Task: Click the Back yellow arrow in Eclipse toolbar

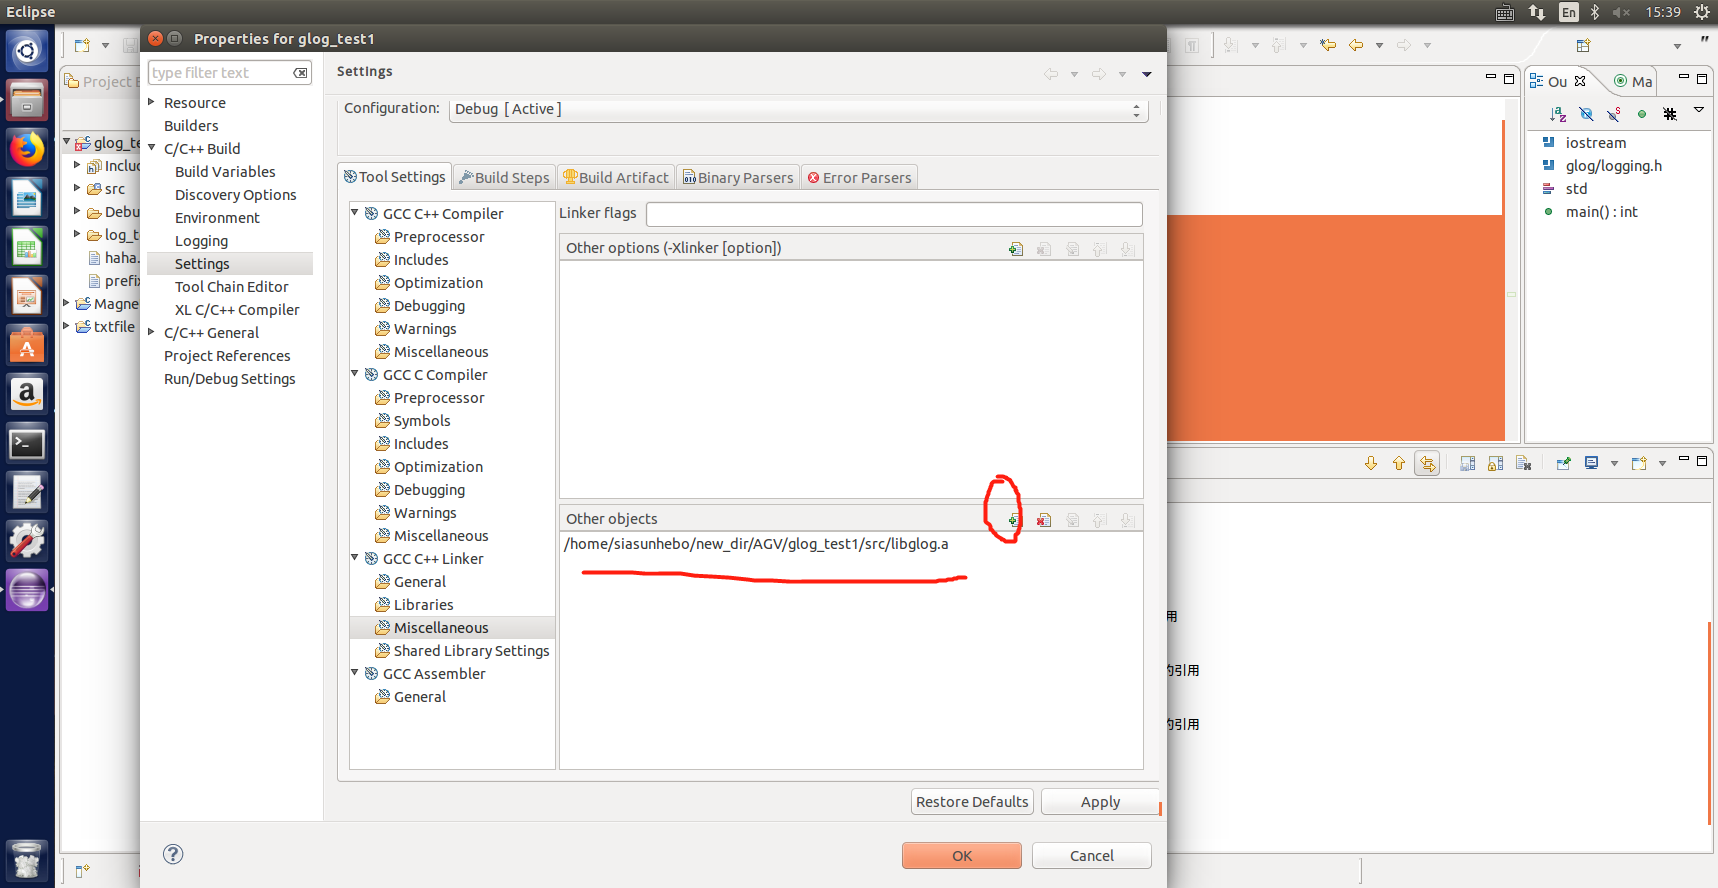Action: (1356, 45)
